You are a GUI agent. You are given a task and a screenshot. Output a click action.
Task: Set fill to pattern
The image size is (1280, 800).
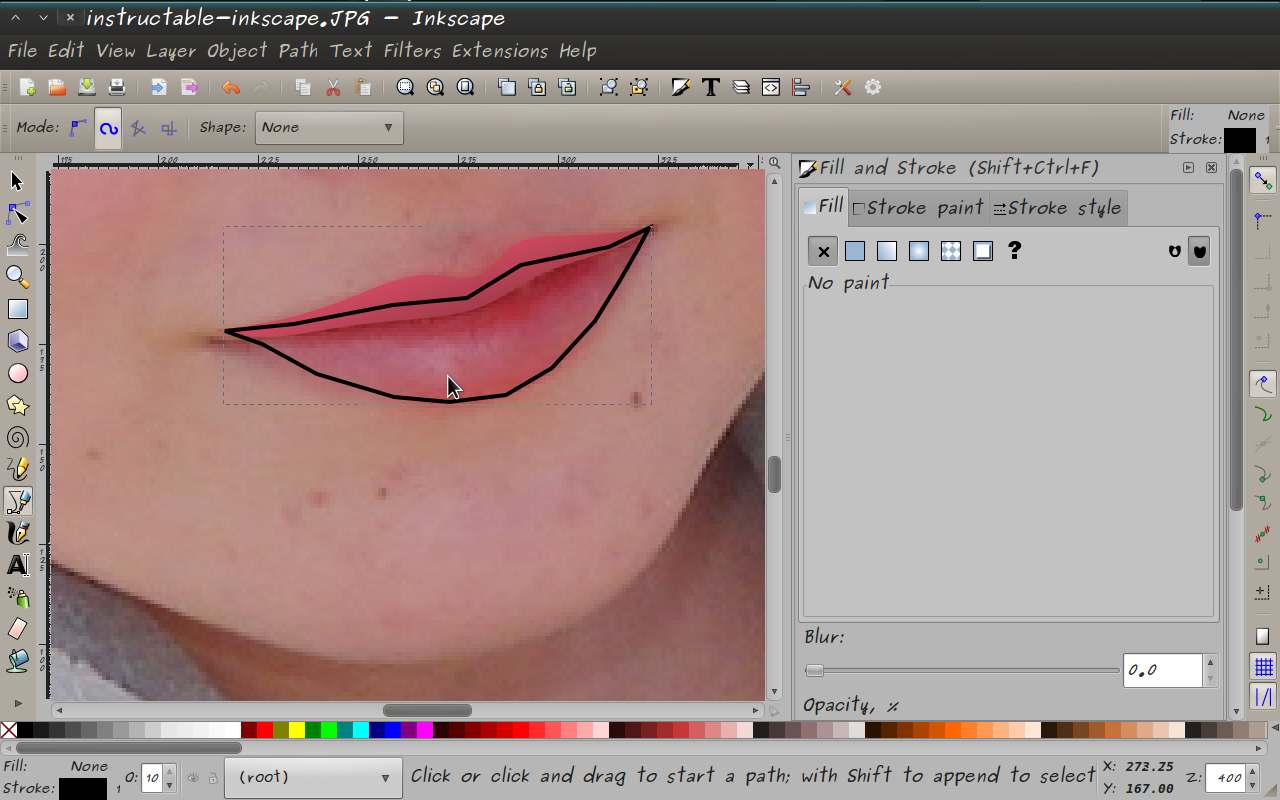click(x=949, y=251)
